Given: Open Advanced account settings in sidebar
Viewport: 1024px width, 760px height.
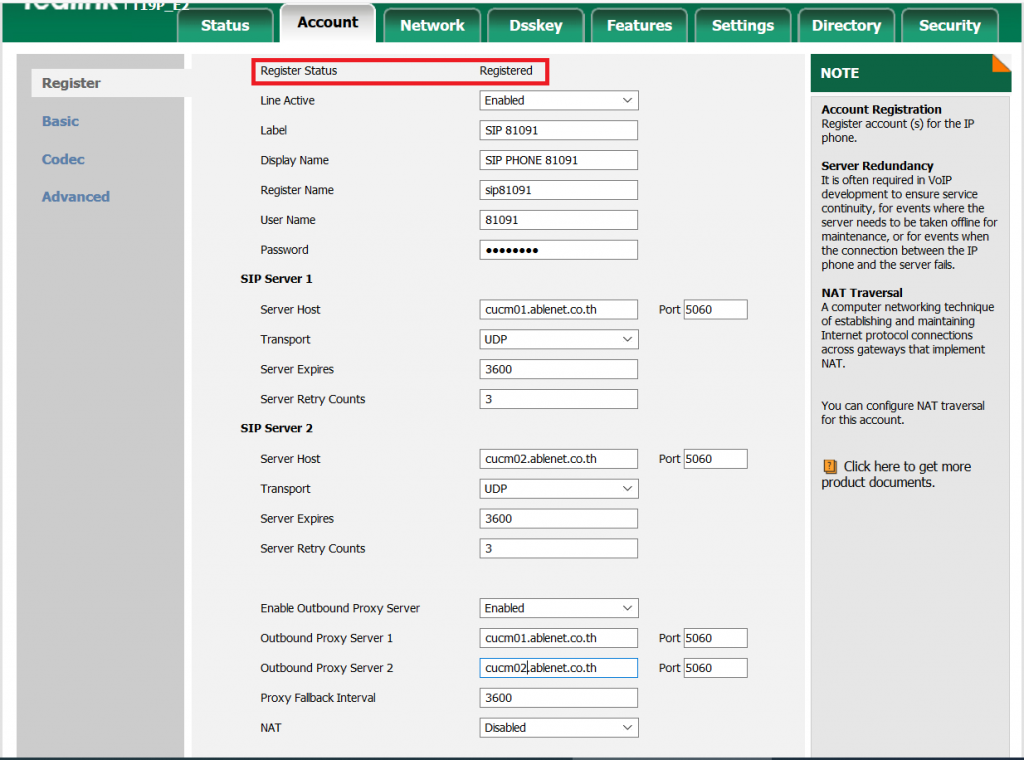Looking at the screenshot, I should (76, 197).
